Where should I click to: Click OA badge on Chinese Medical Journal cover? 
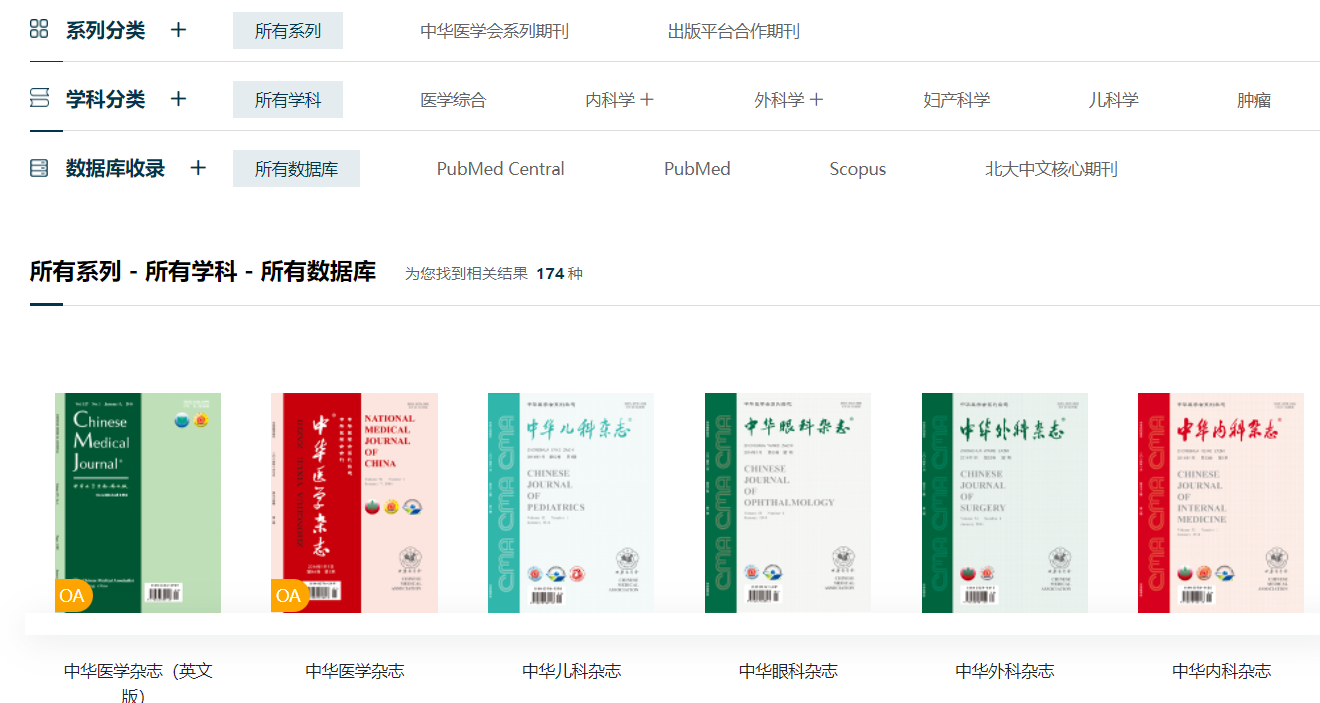pos(73,595)
